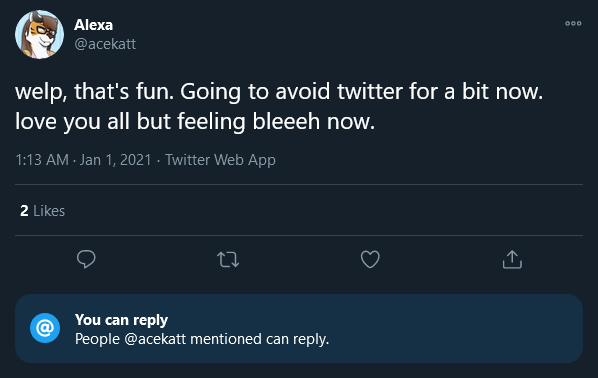The height and width of the screenshot is (378, 598).
Task: Click the line 'love you all but feeling bleeeh now'
Action: click(x=195, y=122)
